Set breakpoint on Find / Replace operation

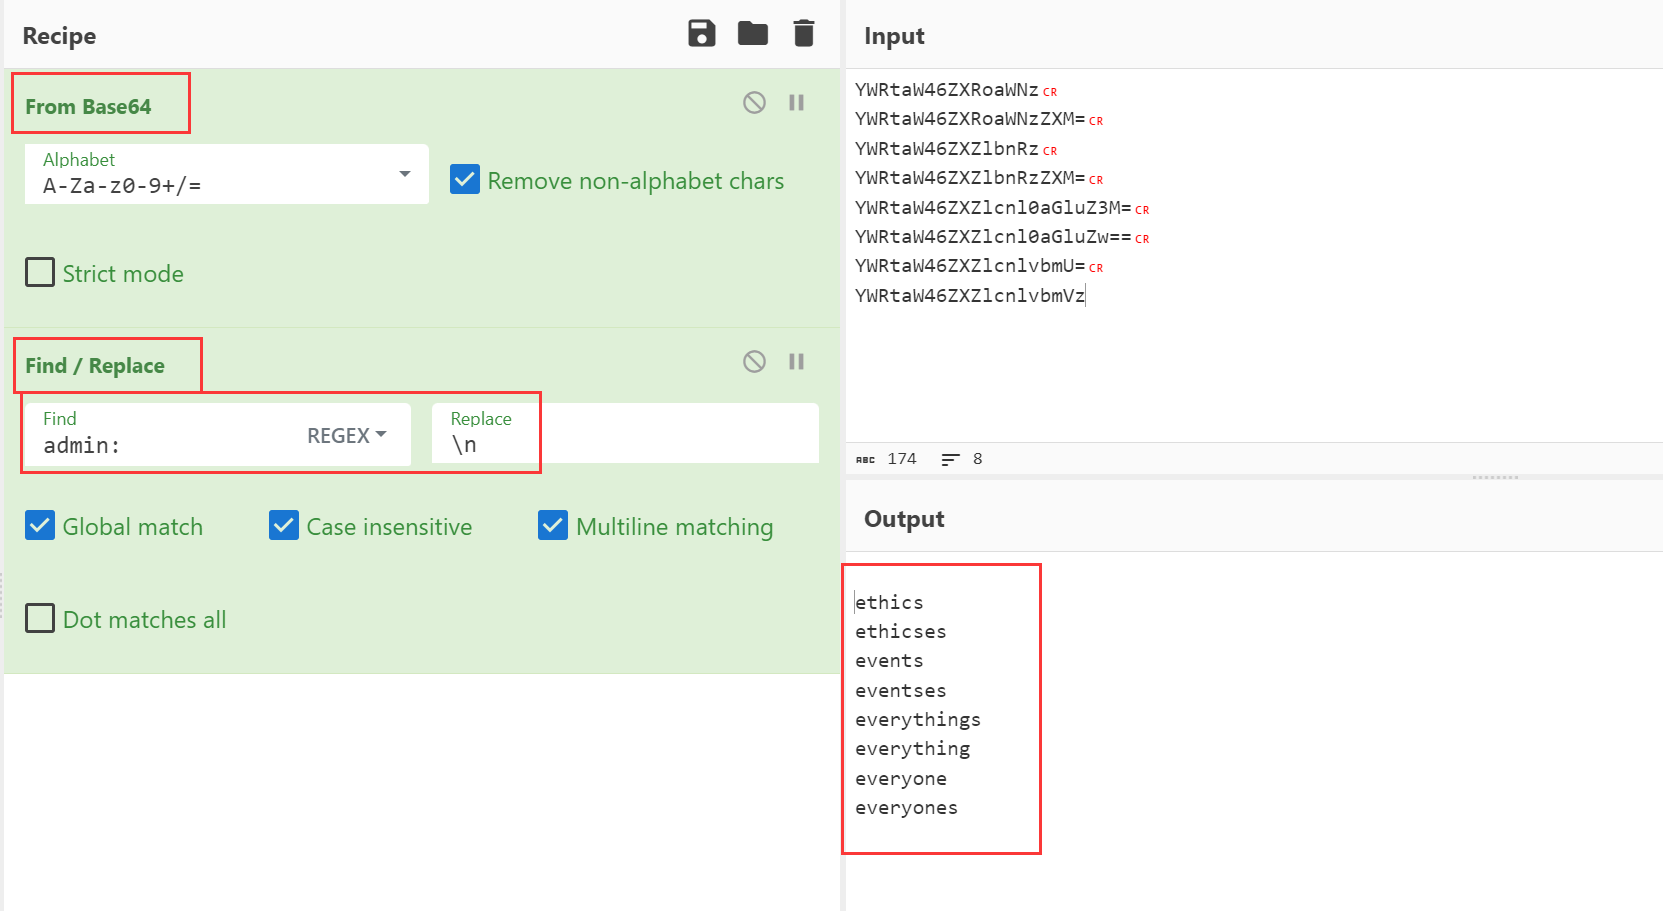point(796,361)
